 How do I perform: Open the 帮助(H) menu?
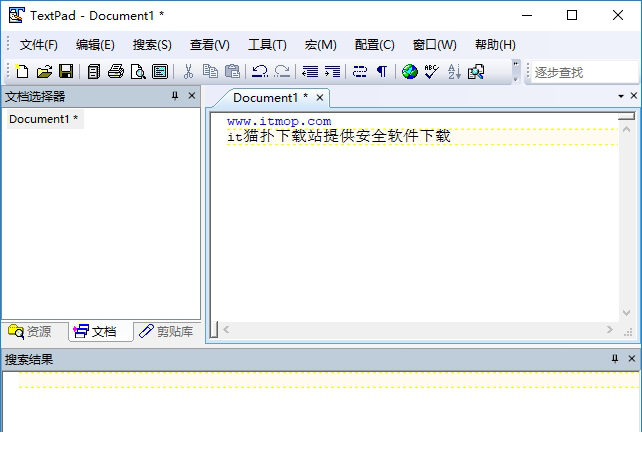pos(495,45)
